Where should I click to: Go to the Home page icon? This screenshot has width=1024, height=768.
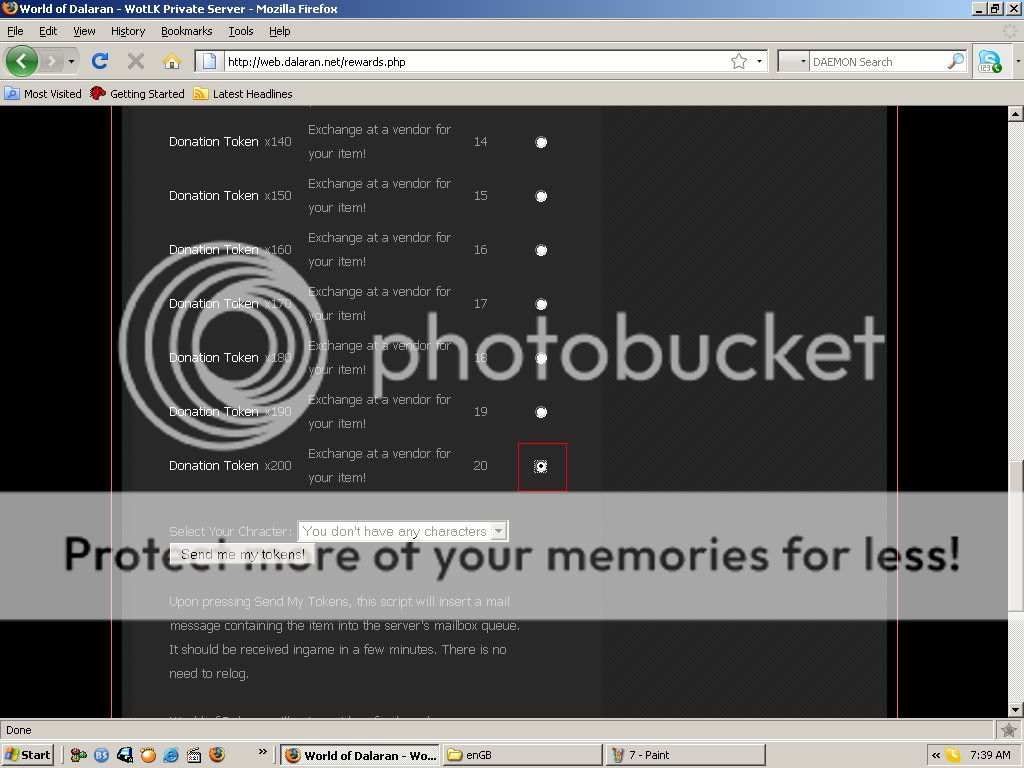pyautogui.click(x=172, y=61)
